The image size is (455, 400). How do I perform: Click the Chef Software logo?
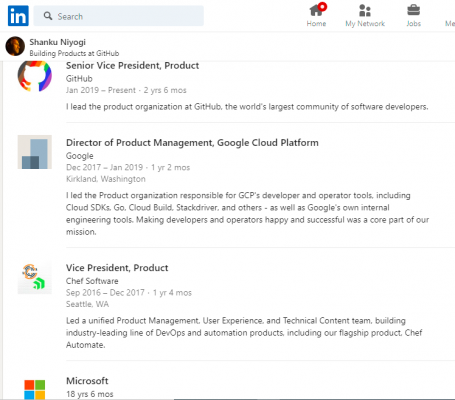tap(35, 277)
